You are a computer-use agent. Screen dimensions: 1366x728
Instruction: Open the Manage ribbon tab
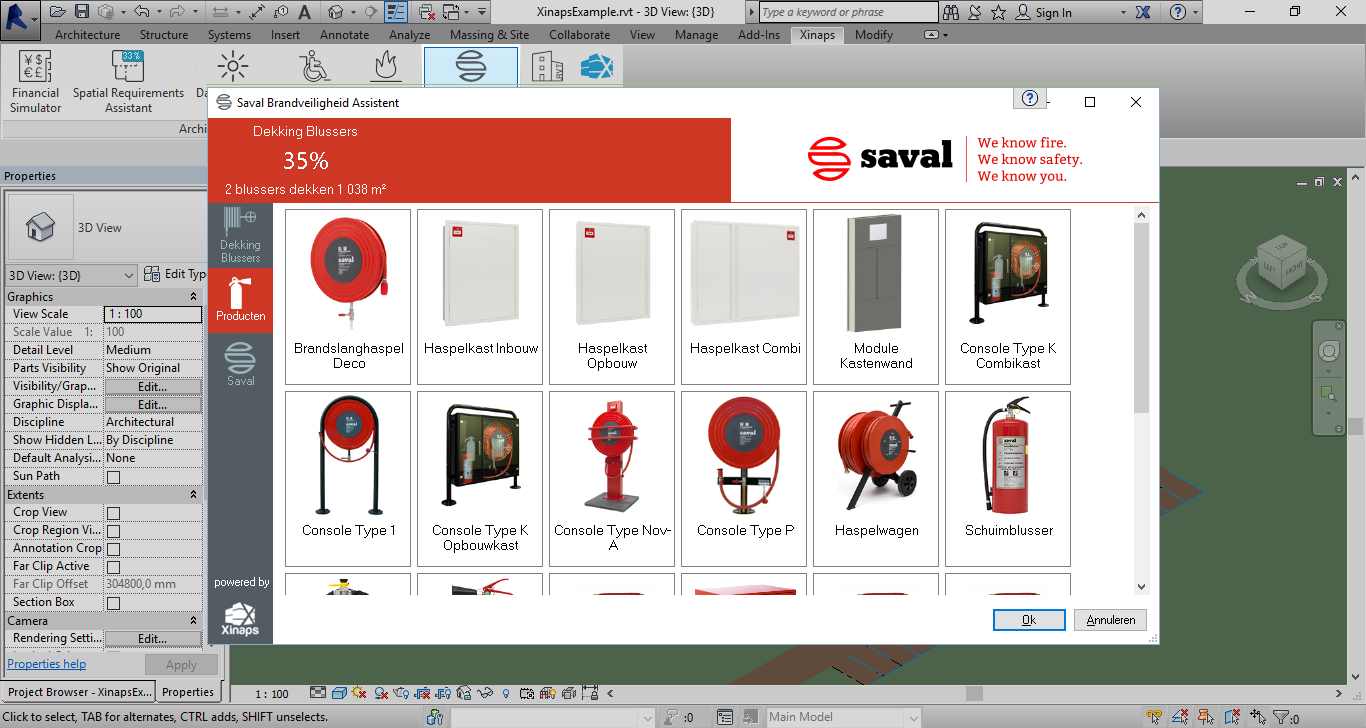[696, 35]
